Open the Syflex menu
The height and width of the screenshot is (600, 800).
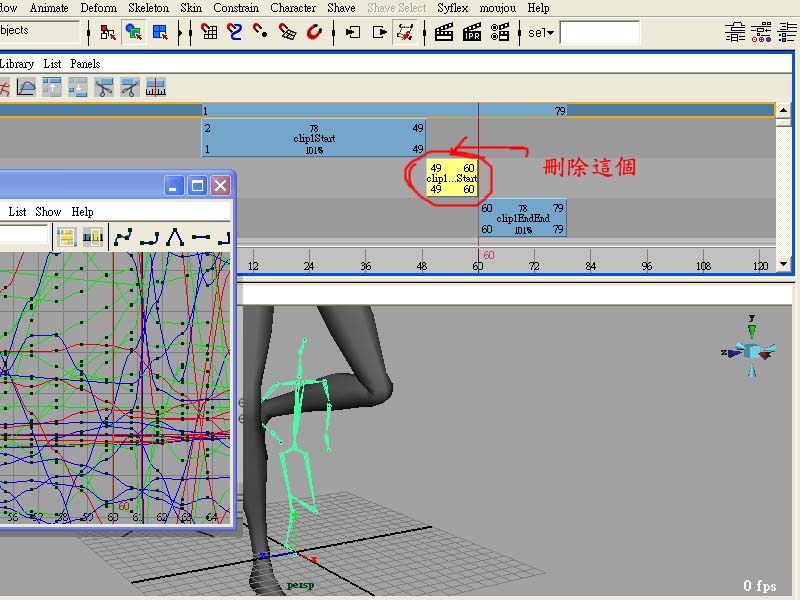(x=453, y=8)
